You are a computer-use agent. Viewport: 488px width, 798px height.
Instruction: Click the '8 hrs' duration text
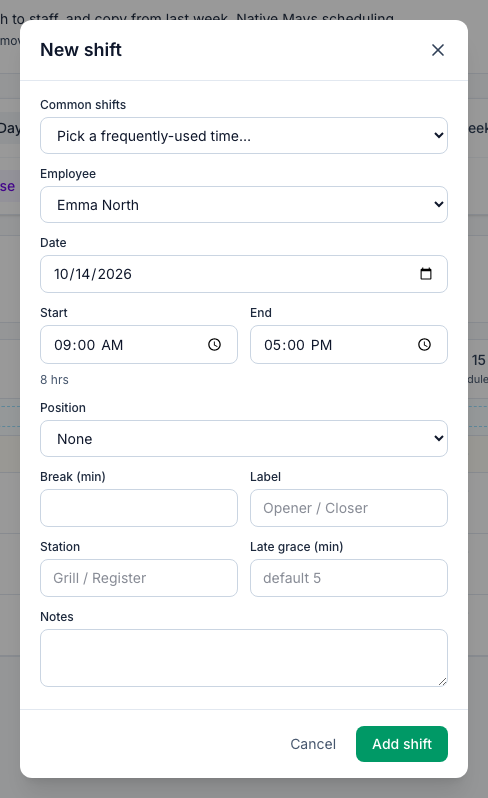click(54, 380)
